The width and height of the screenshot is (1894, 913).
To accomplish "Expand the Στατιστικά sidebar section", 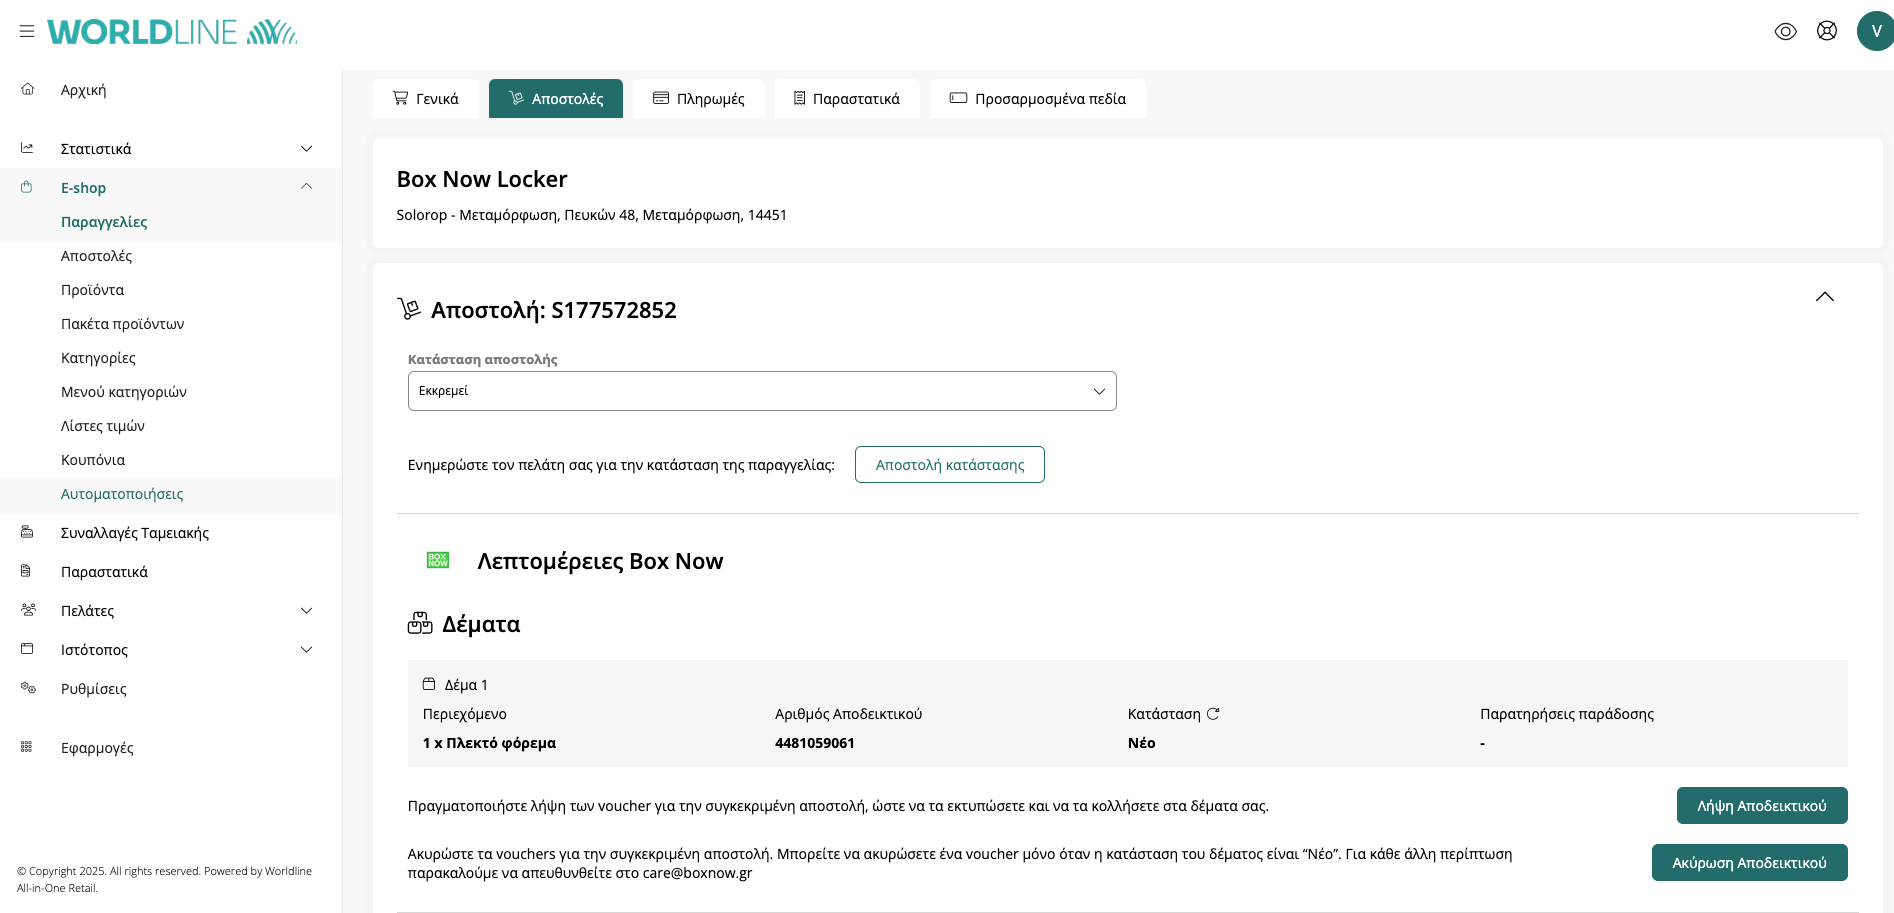I will pos(306,149).
